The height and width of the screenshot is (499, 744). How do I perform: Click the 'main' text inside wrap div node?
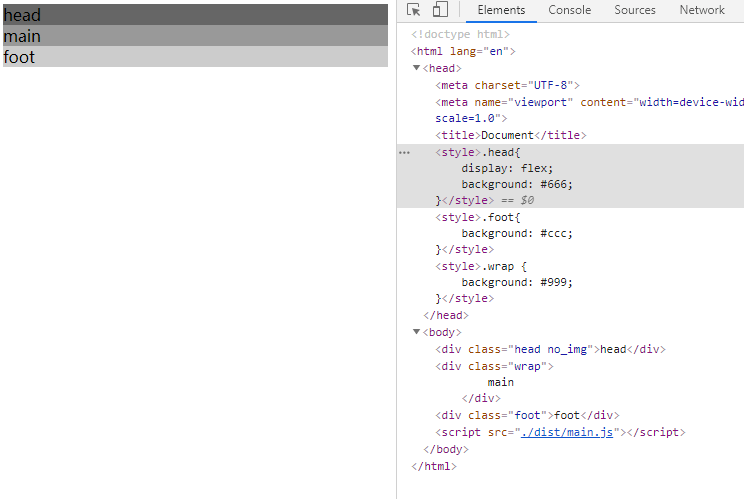501,382
